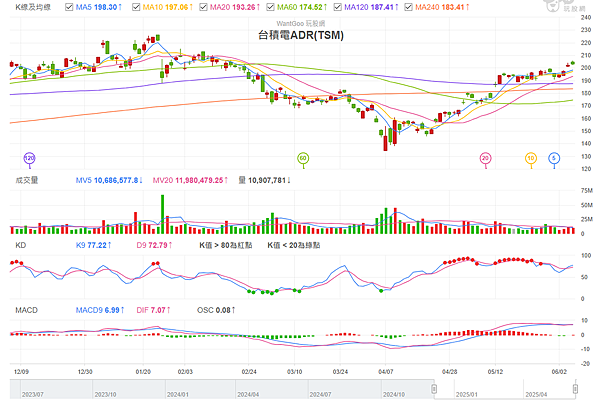Image resolution: width=600 pixels, height=402 pixels.
Task: Click the KD panel title label
Action: click(21, 245)
